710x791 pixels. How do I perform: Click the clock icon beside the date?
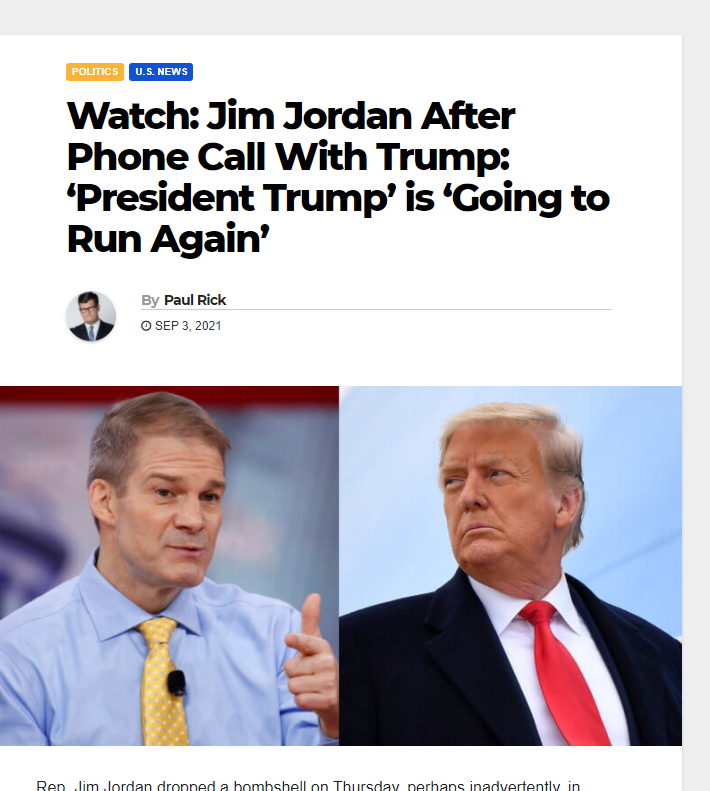tap(146, 326)
